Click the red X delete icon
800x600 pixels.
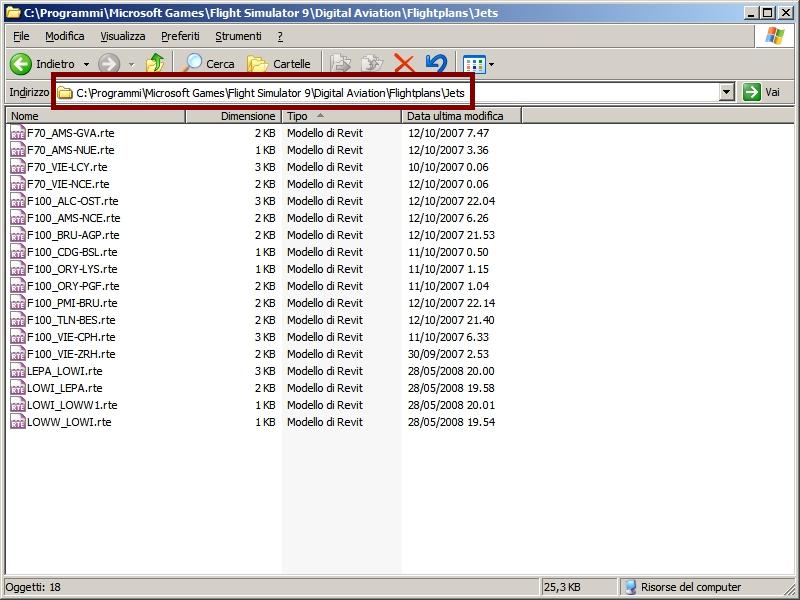click(x=404, y=64)
